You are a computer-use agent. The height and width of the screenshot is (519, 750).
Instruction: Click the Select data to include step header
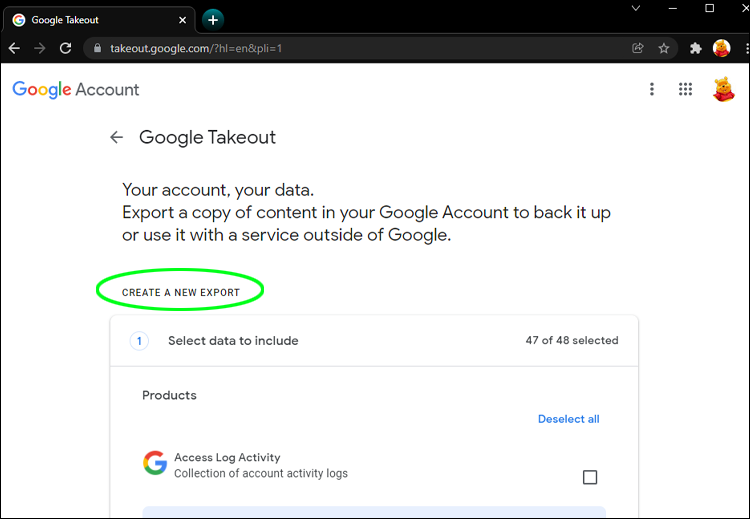(x=233, y=341)
